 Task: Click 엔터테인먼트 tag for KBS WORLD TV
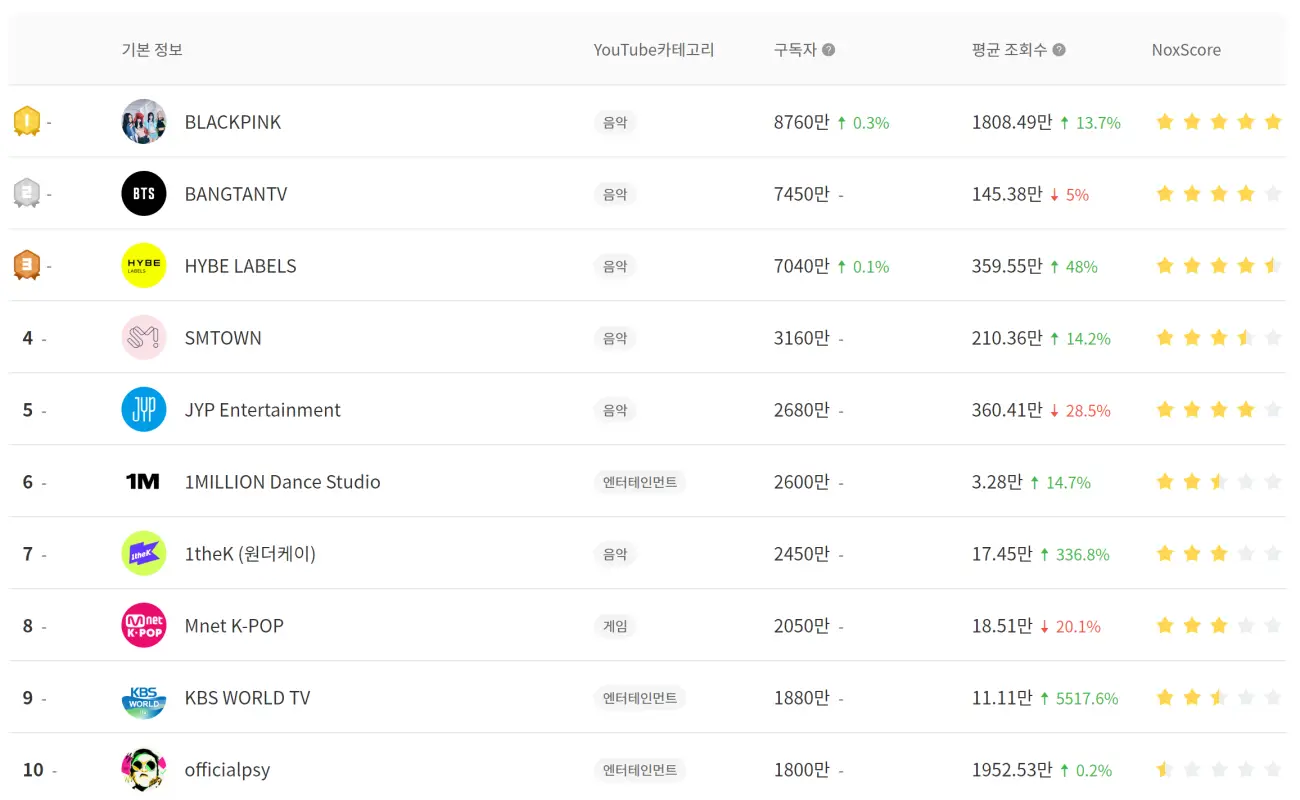(x=640, y=698)
